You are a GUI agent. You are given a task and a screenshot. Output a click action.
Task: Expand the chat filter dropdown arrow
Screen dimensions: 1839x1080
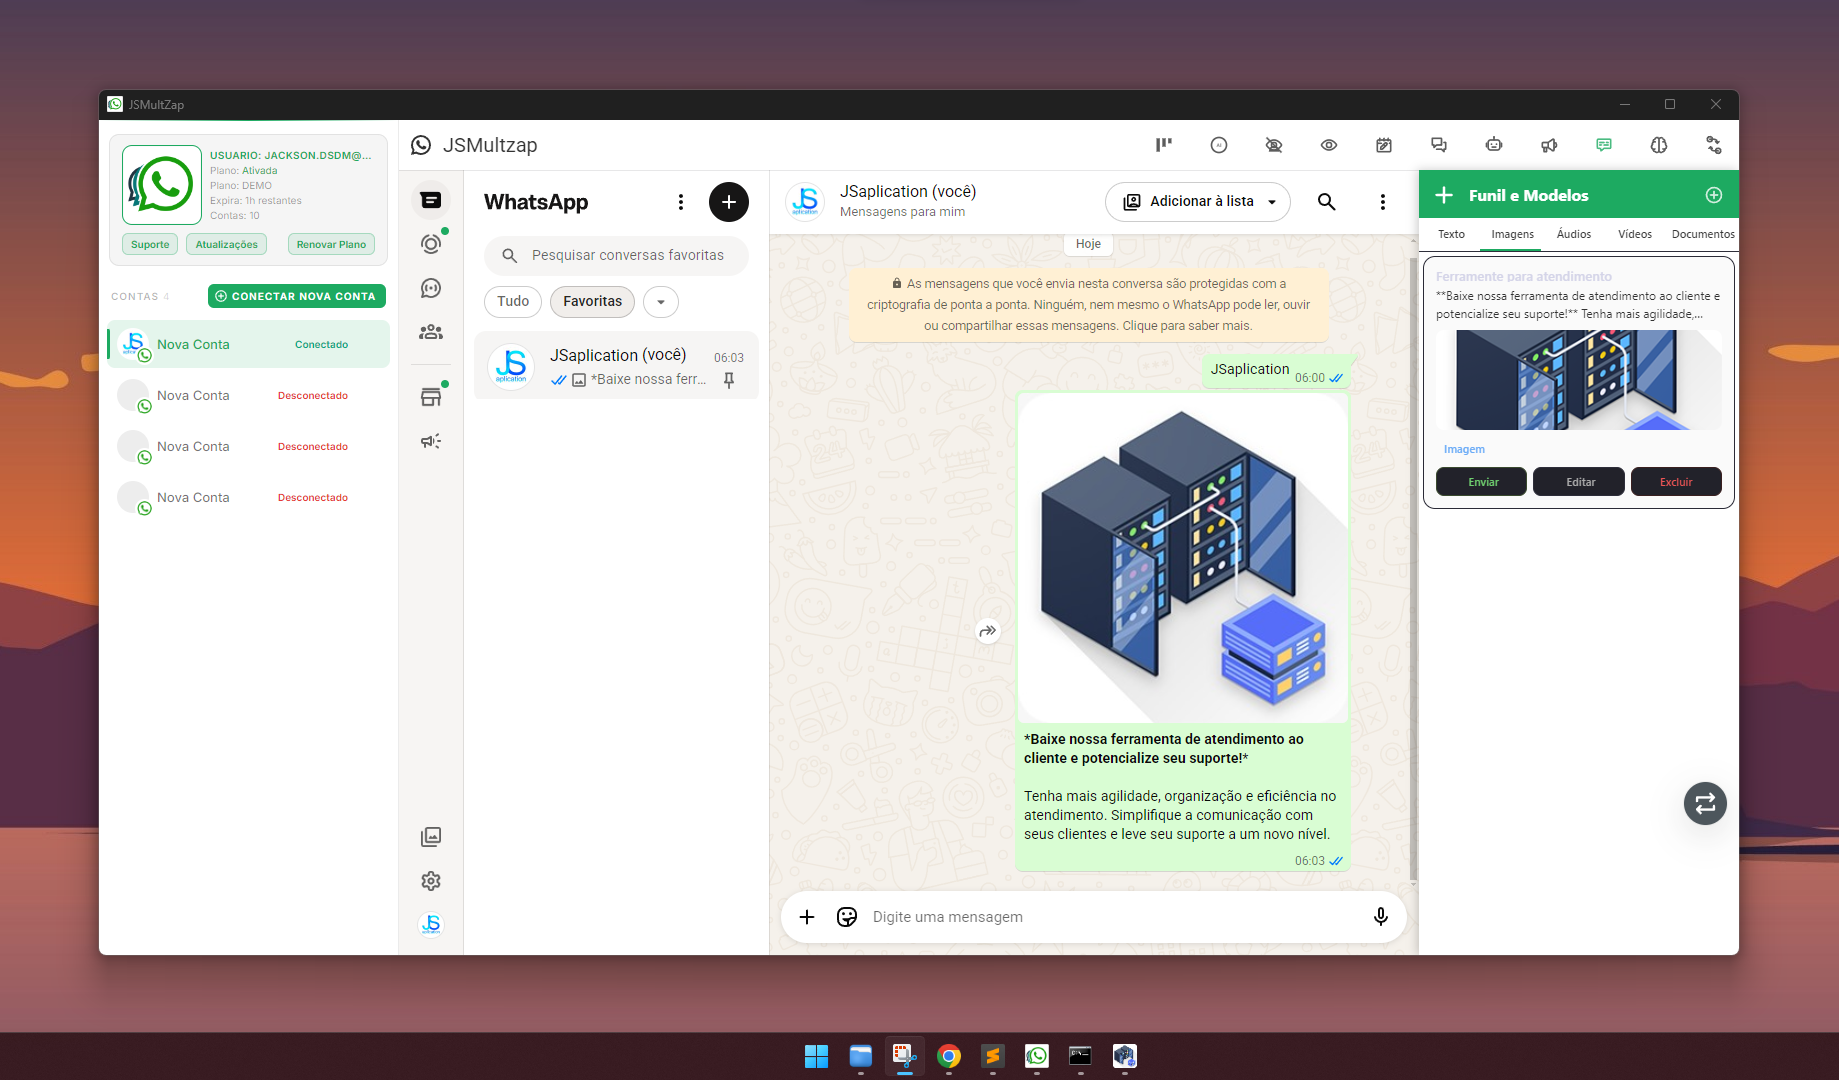pyautogui.click(x=661, y=302)
